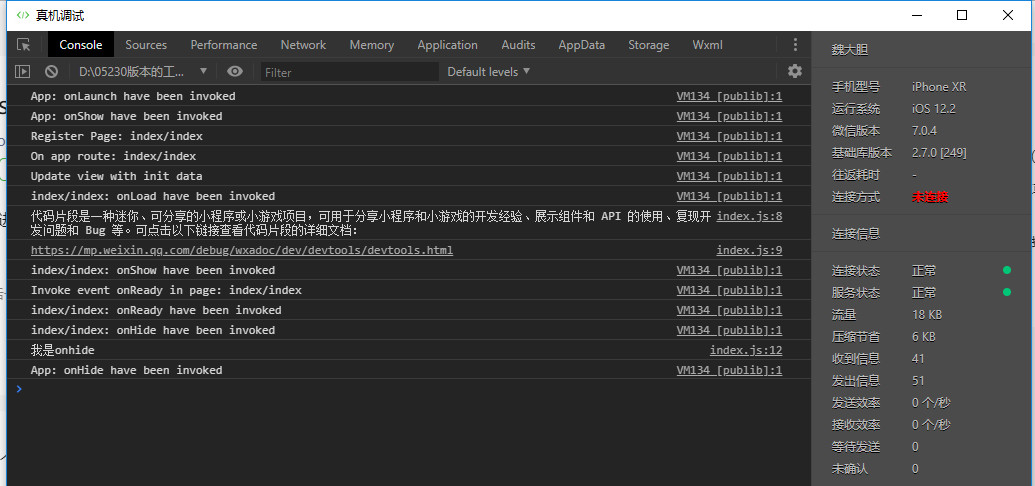This screenshot has height=486, width=1035.
Task: Open VM134 source link for App onLaunch
Action: (729, 97)
